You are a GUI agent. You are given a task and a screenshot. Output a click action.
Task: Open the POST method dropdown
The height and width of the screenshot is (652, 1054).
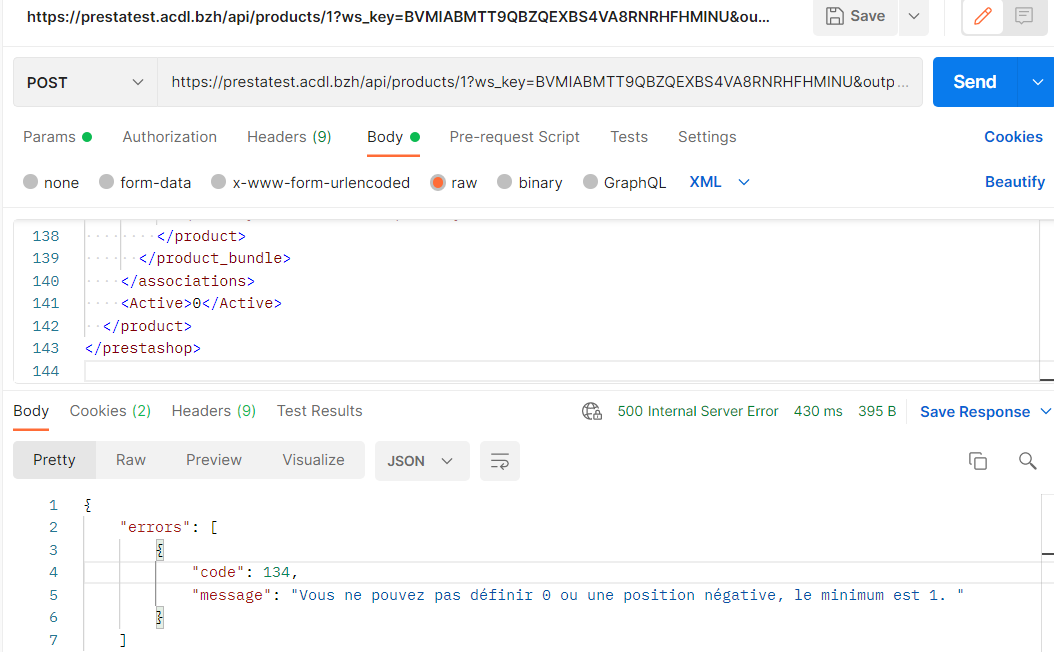84,82
